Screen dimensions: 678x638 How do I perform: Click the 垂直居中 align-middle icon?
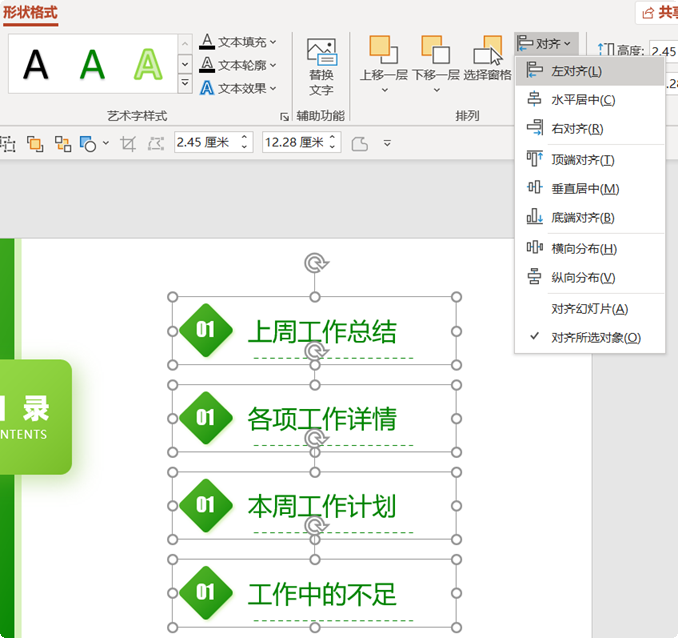coord(534,188)
